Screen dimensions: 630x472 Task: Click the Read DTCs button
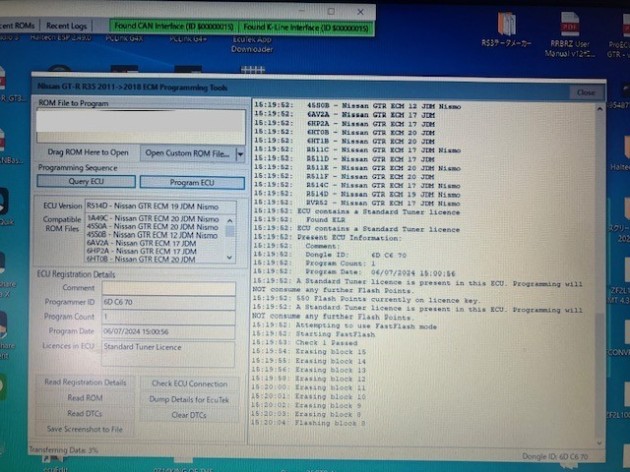point(85,413)
